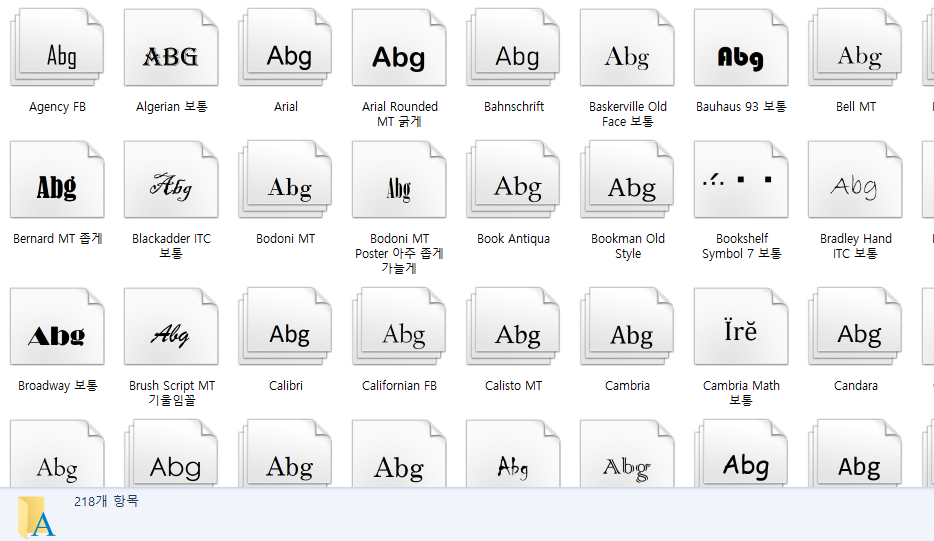Click the Fonts folder icon in details pane
The image size is (934, 541).
(x=36, y=517)
